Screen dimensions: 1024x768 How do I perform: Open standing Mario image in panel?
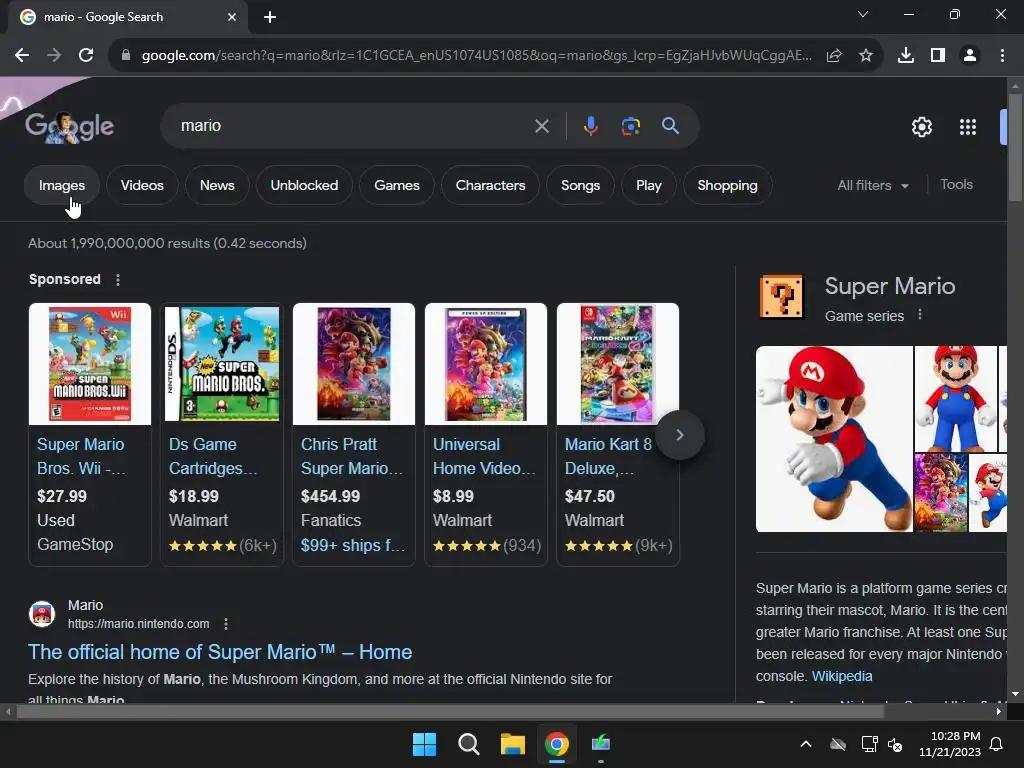tap(955, 398)
